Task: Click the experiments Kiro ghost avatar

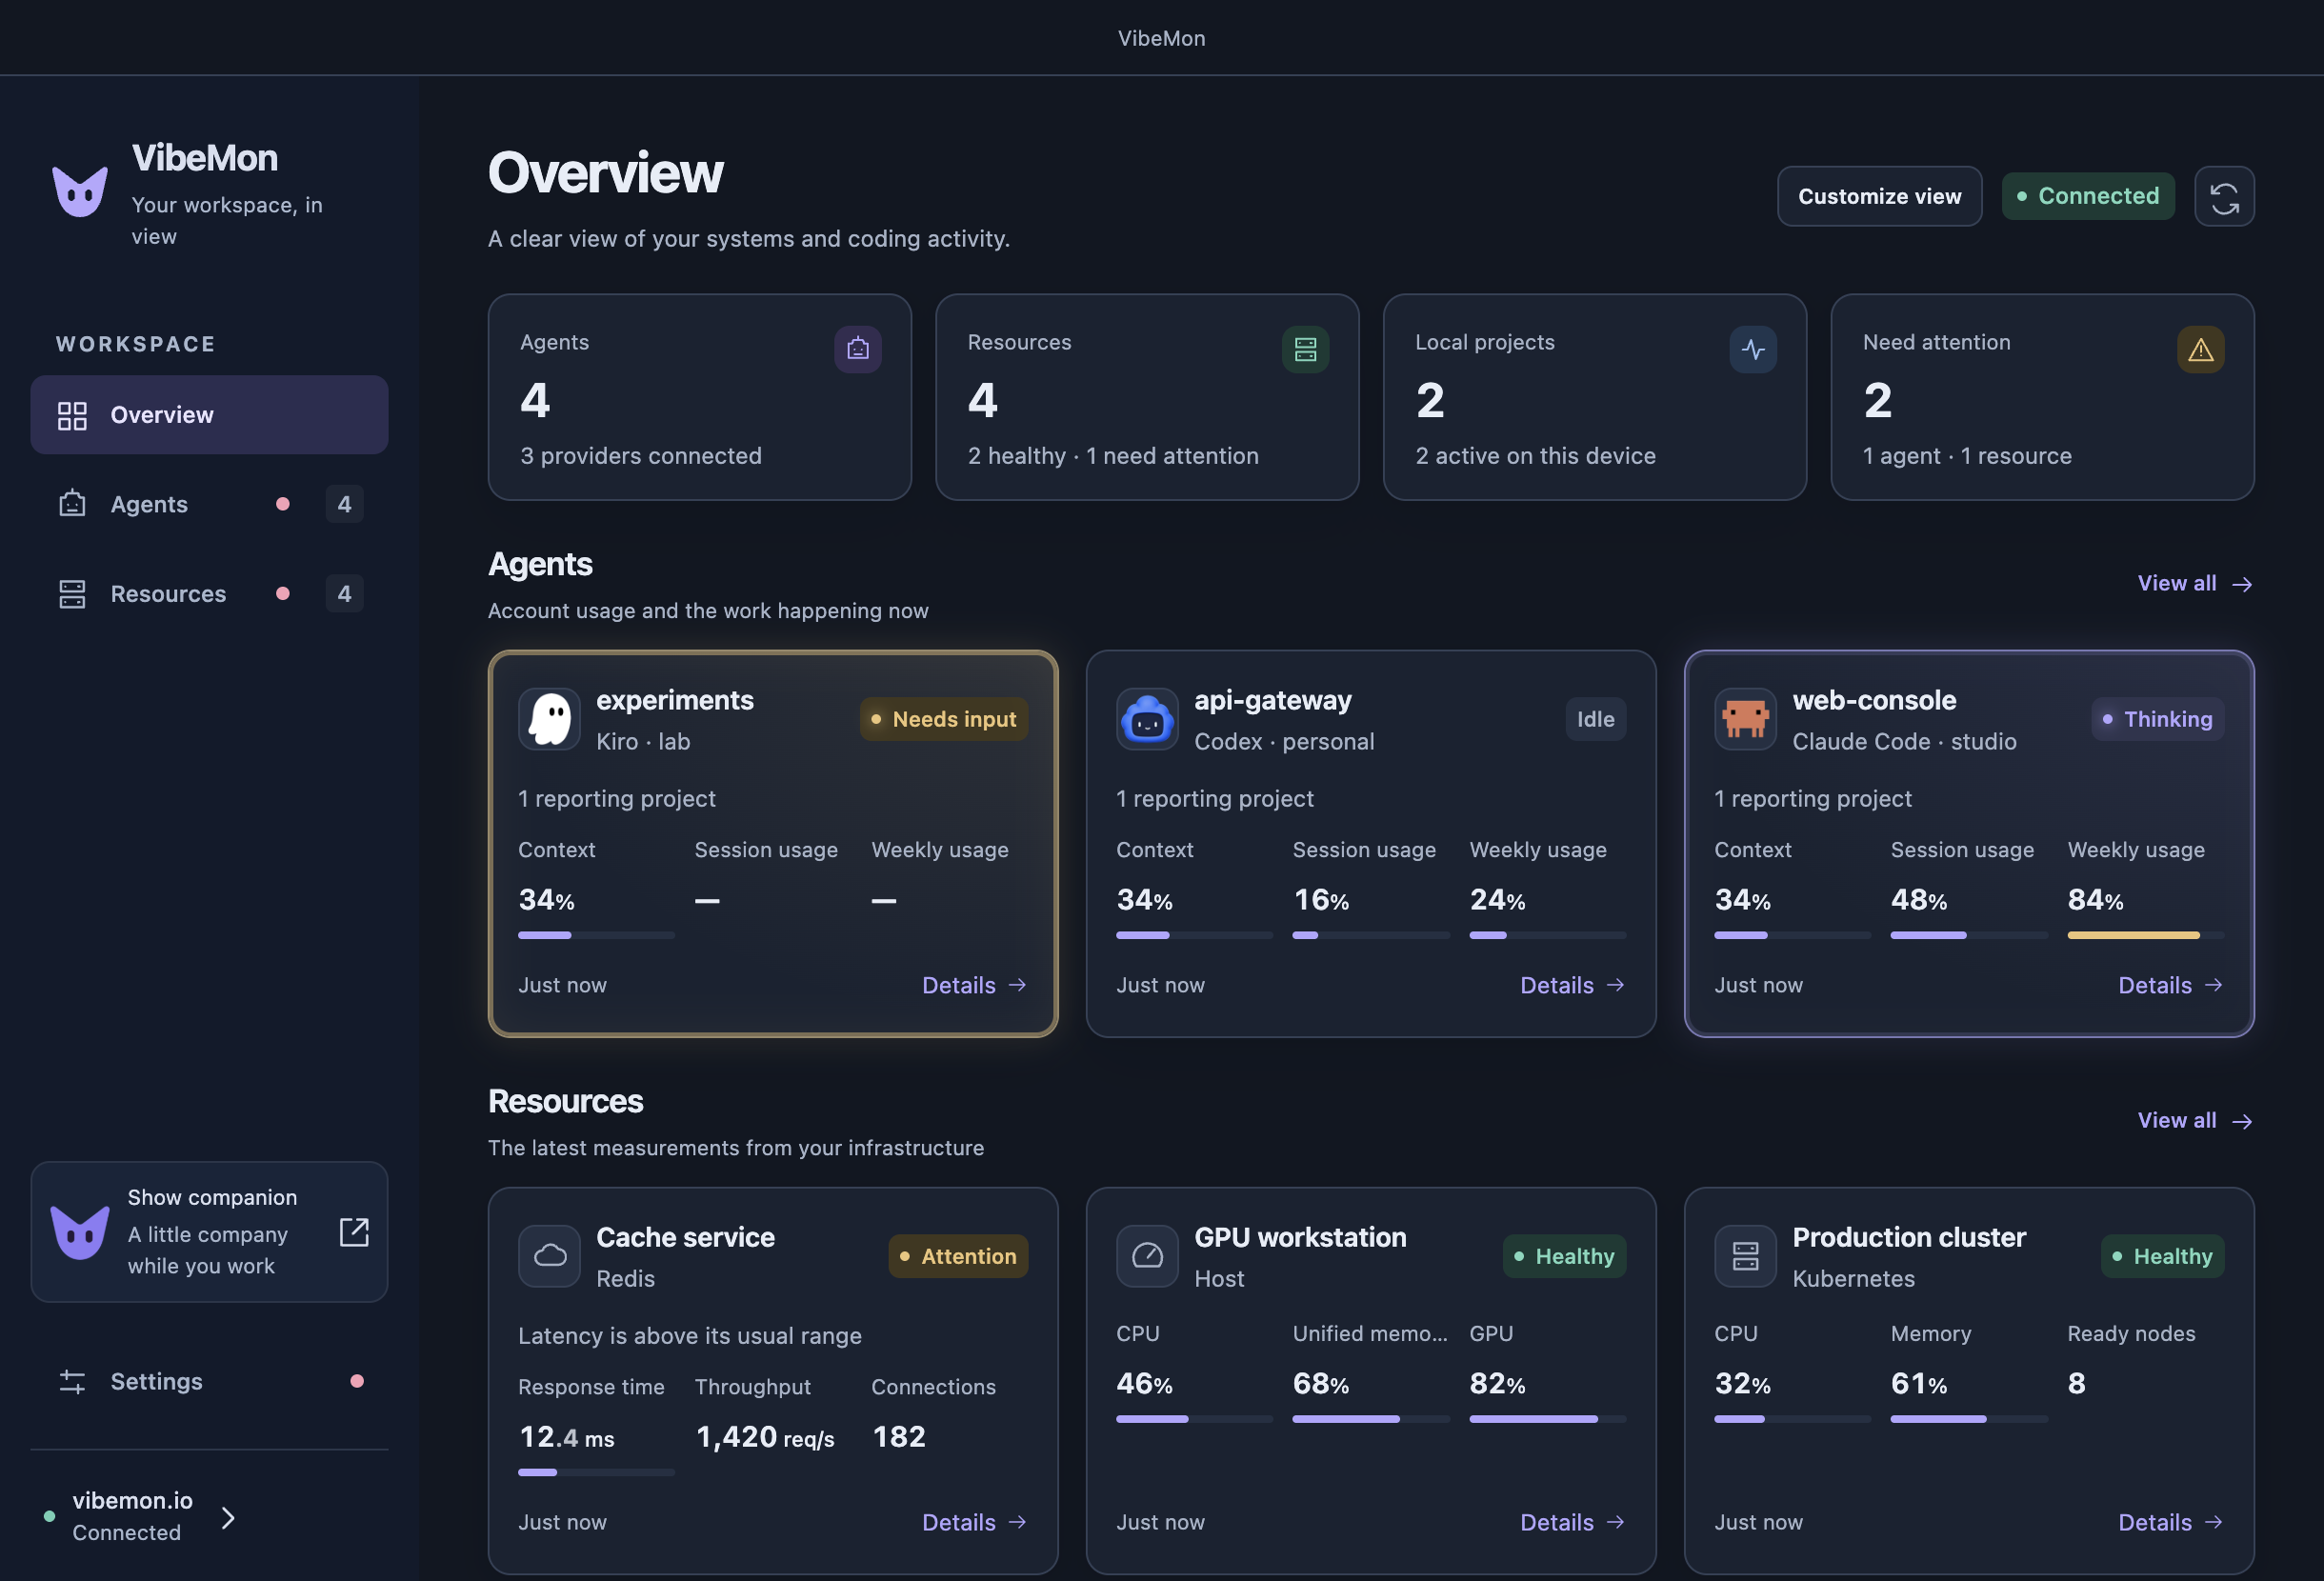Action: (549, 719)
